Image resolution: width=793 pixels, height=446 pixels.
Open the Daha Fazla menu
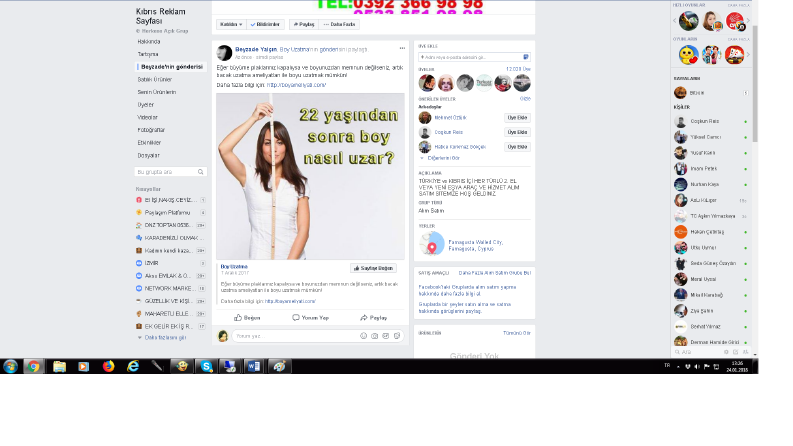coord(339,24)
